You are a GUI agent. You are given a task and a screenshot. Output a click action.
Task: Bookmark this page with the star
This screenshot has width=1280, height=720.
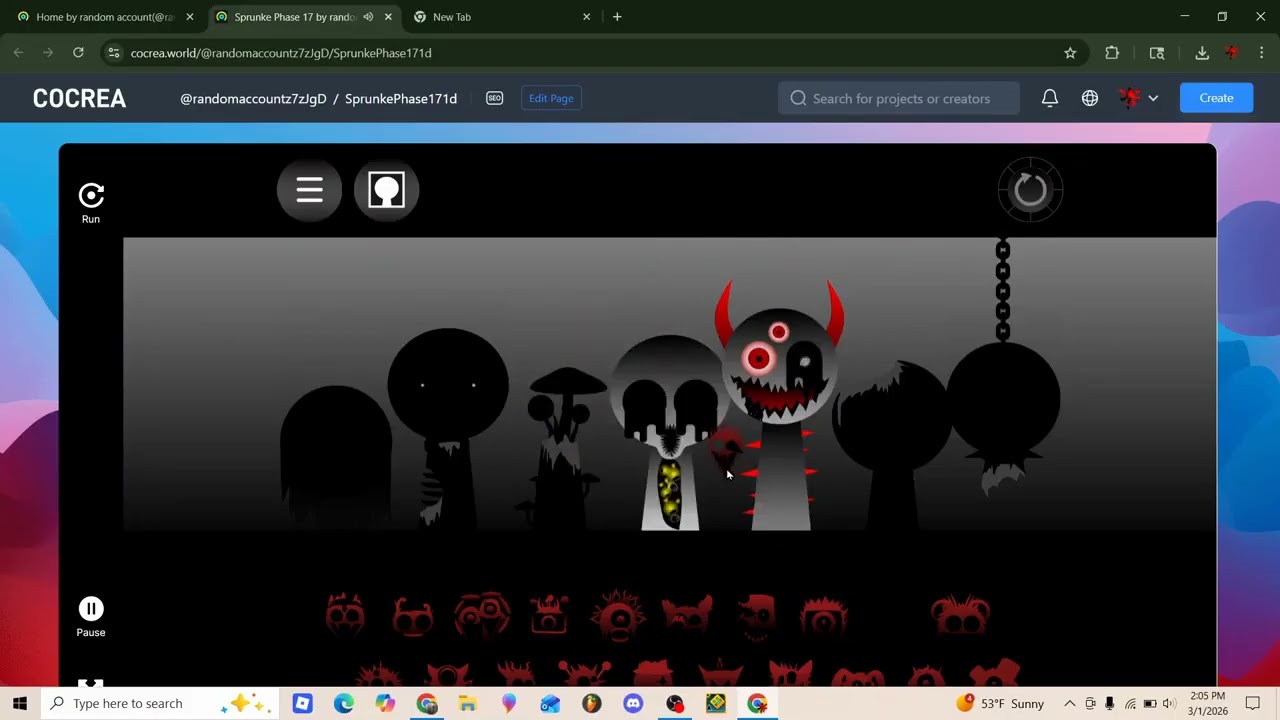click(1070, 53)
